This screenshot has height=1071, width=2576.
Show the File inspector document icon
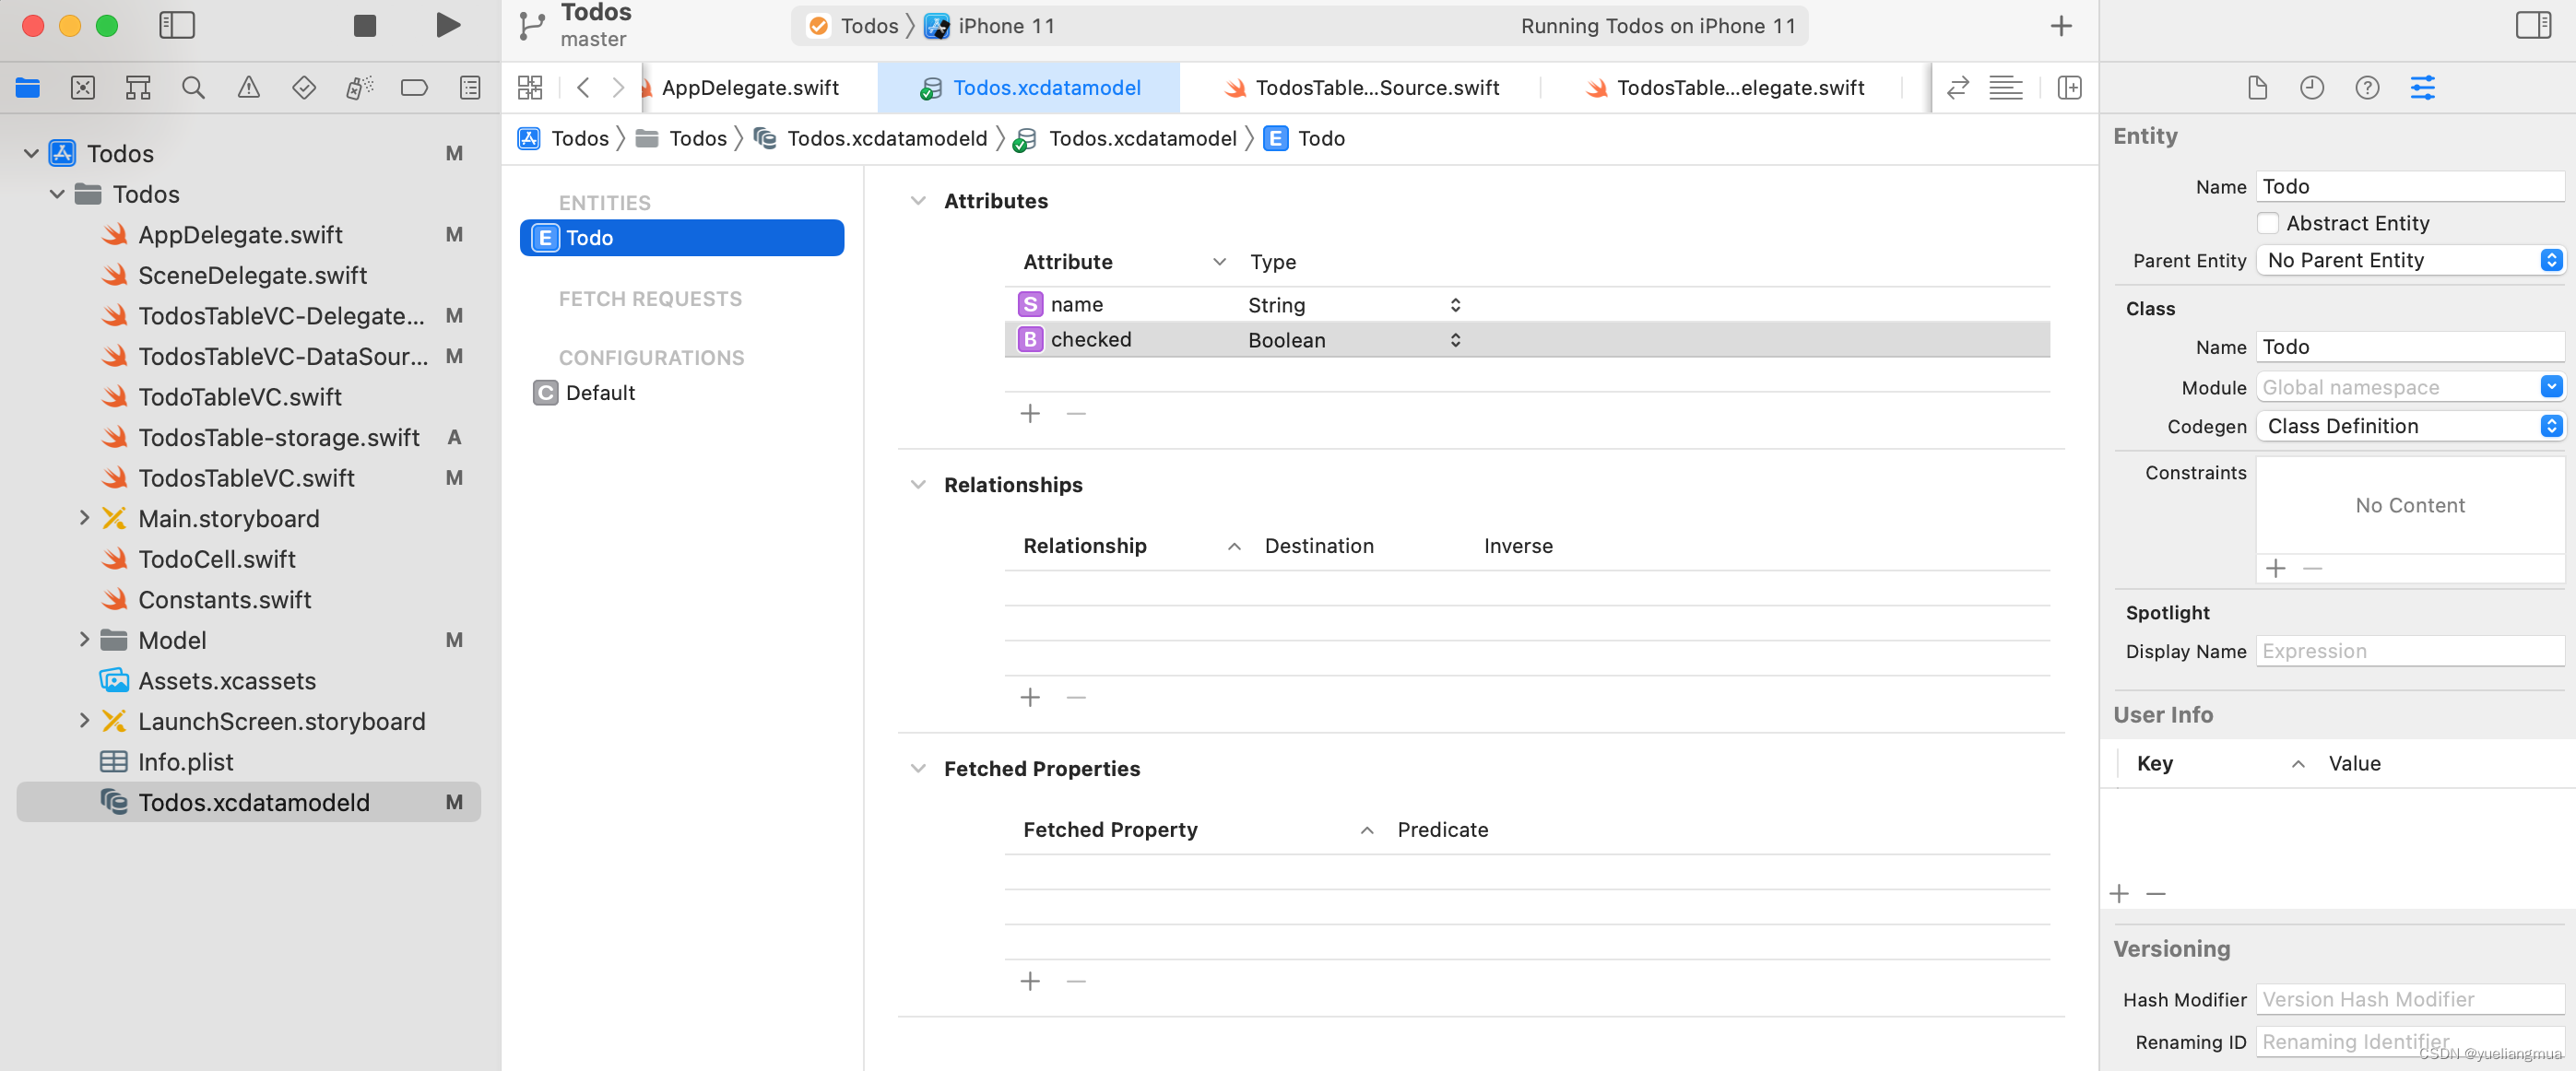(x=2258, y=87)
